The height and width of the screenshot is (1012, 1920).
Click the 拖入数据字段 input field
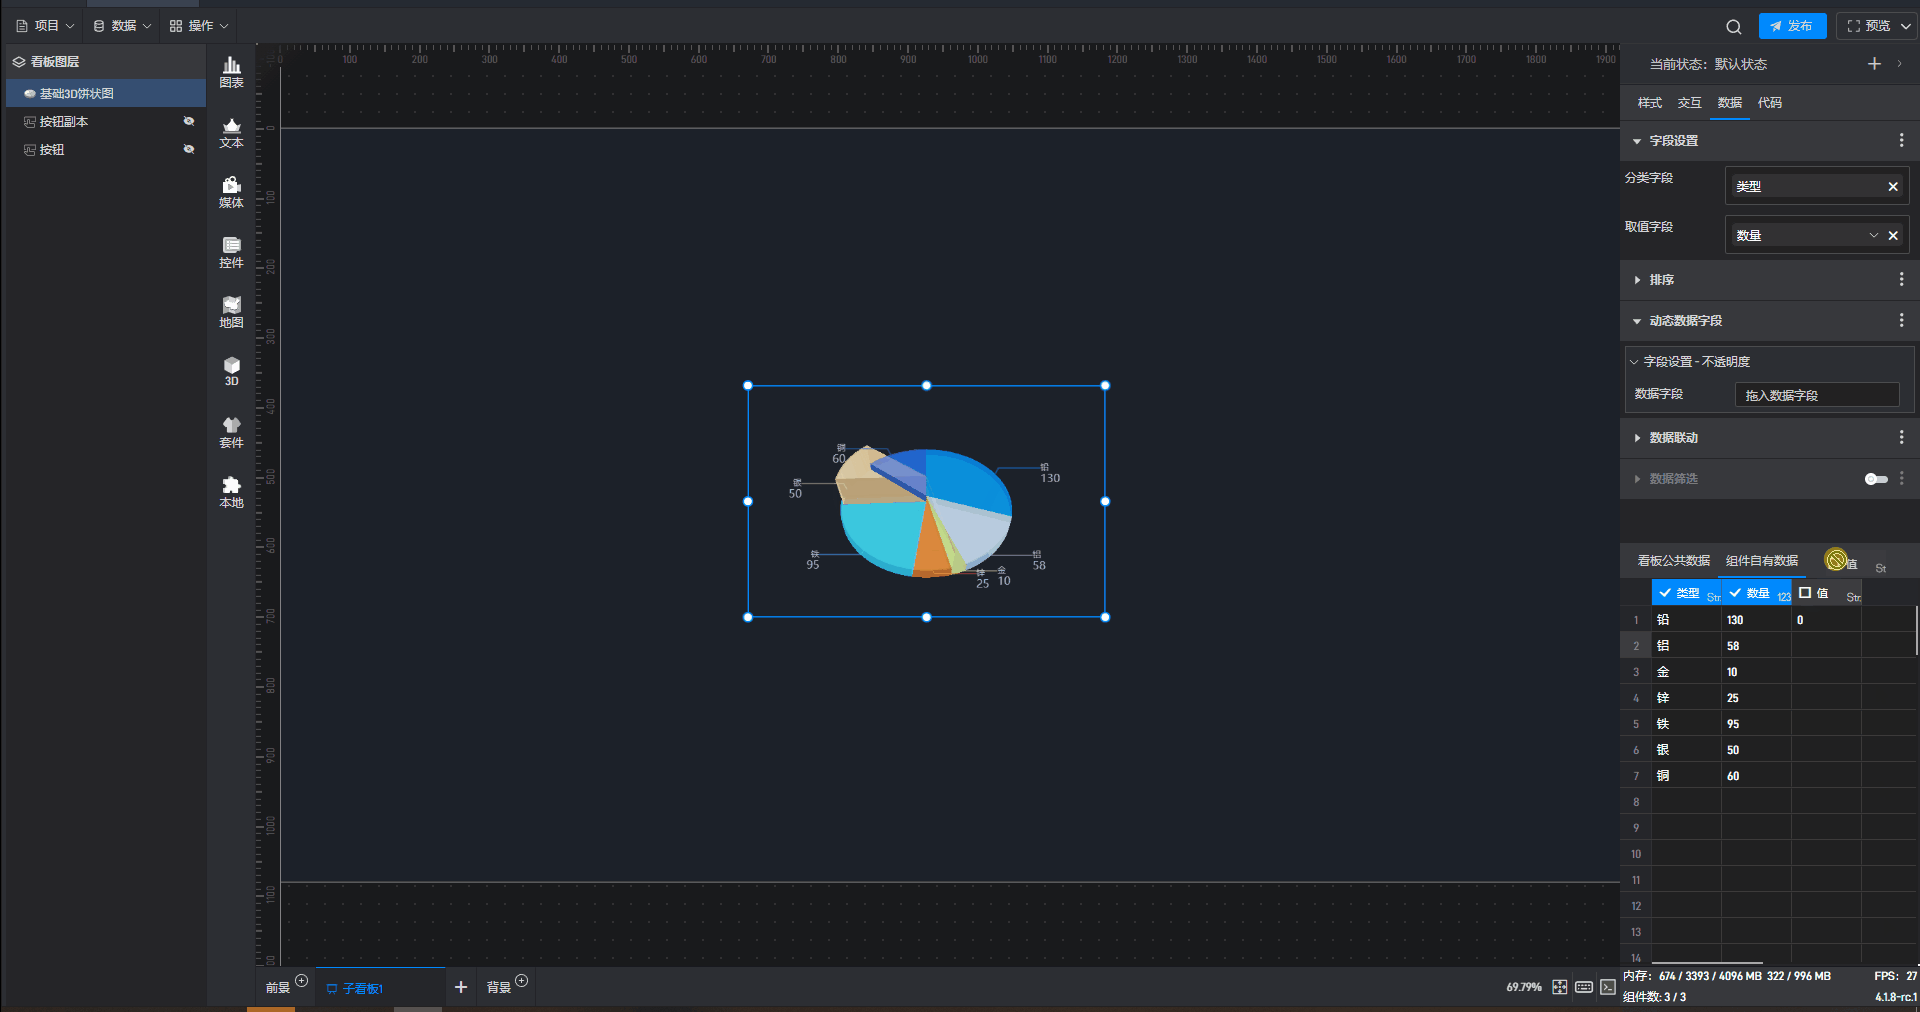tap(1815, 395)
